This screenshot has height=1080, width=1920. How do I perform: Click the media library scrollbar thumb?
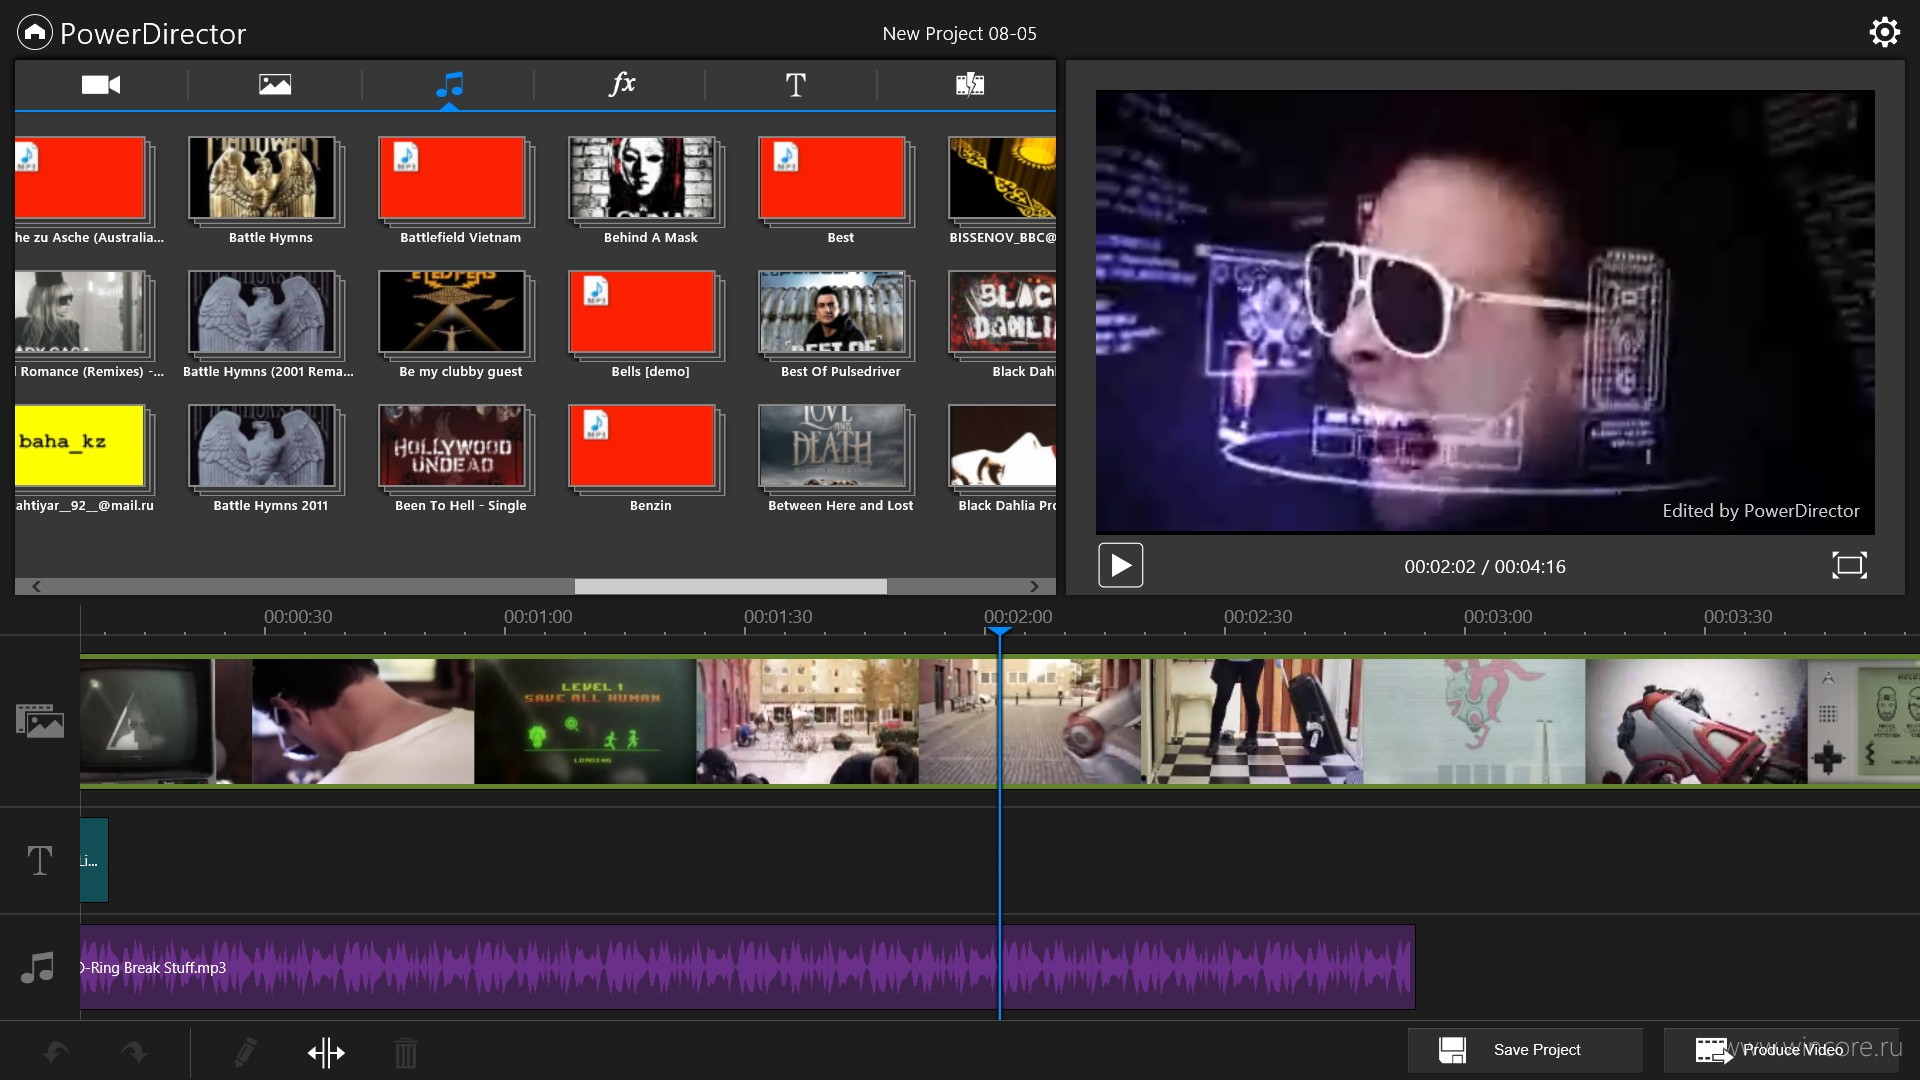point(730,586)
